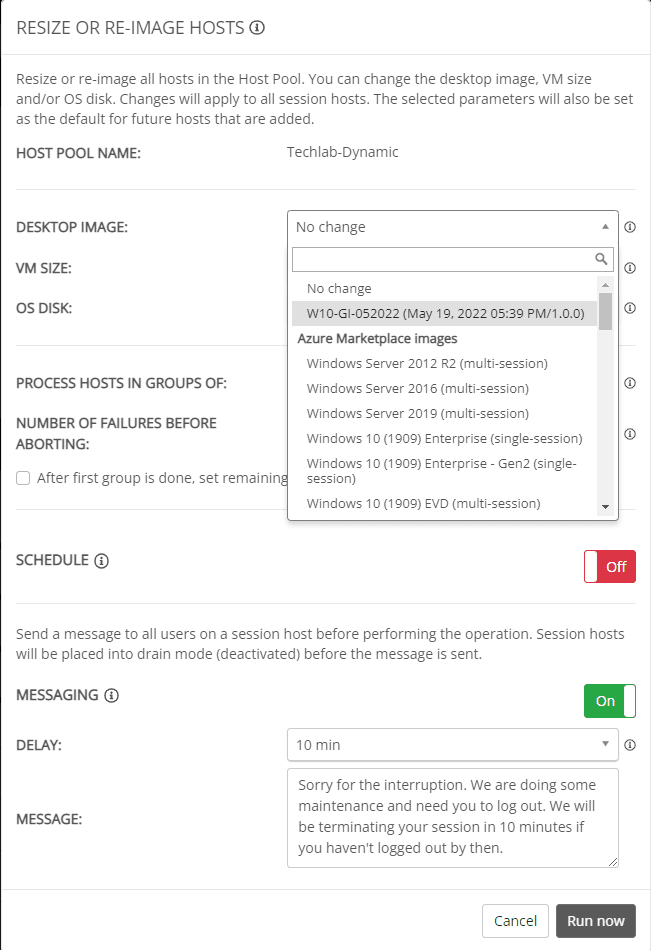The width and height of the screenshot is (651, 950).
Task: Click the Message text area
Action: point(452,817)
